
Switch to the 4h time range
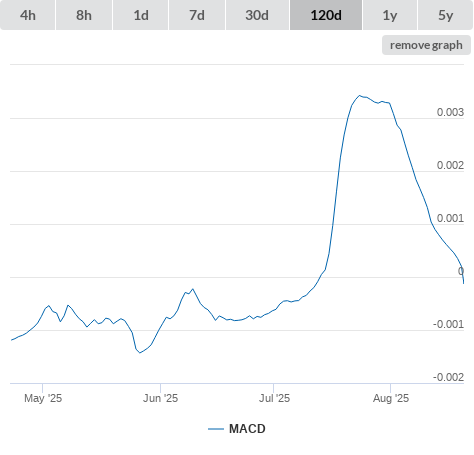(x=28, y=15)
